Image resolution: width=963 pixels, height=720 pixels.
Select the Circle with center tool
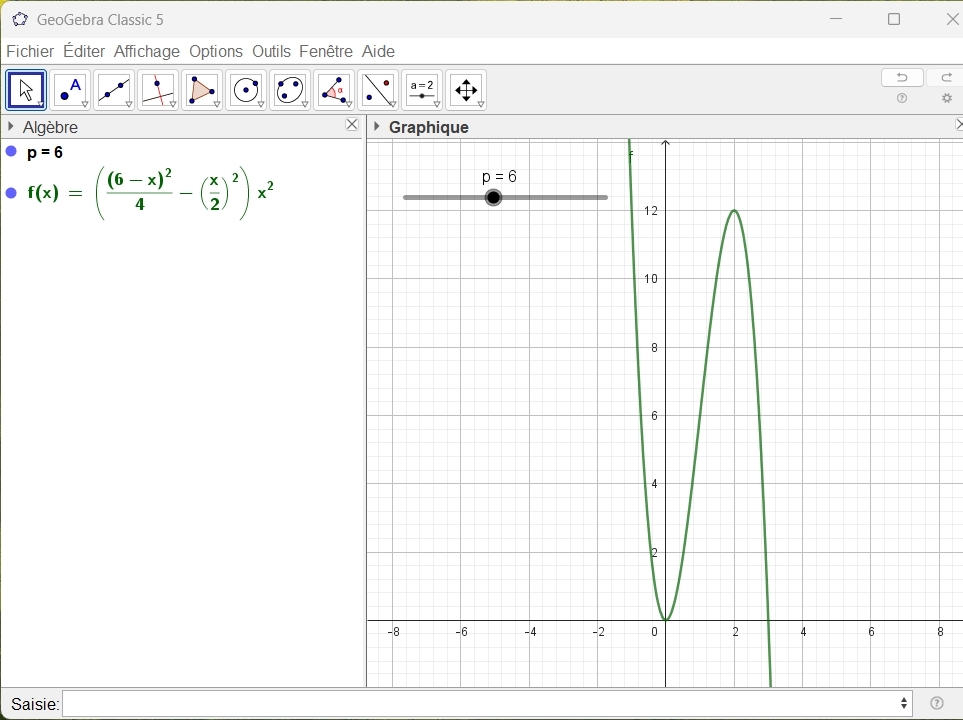point(246,90)
